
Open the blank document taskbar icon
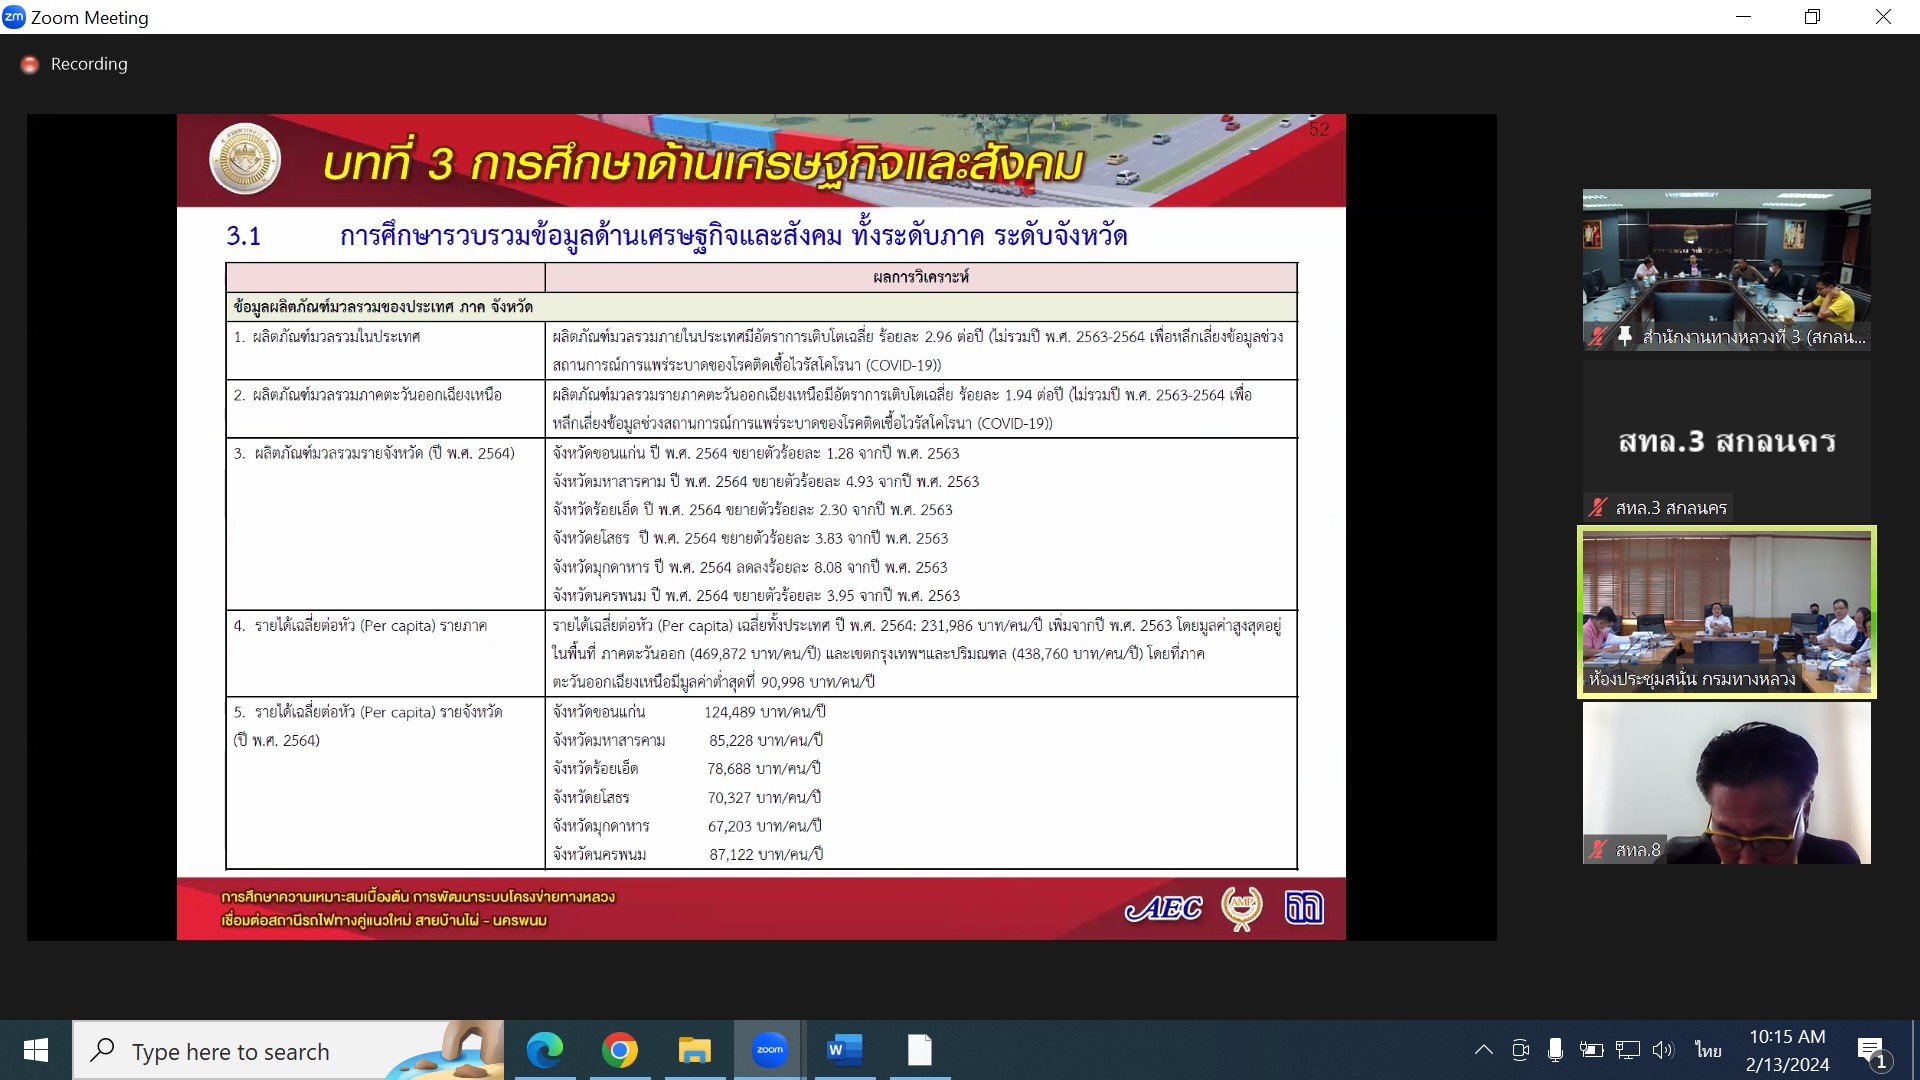(919, 1050)
